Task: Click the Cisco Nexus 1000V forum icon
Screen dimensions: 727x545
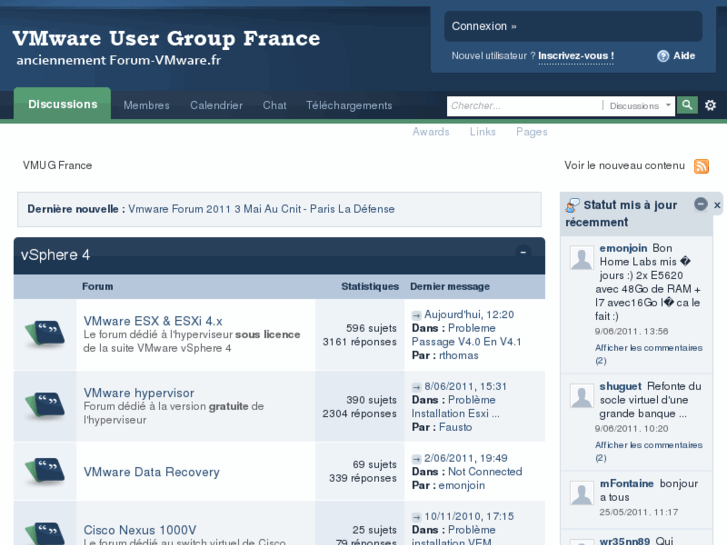Action: tap(45, 533)
